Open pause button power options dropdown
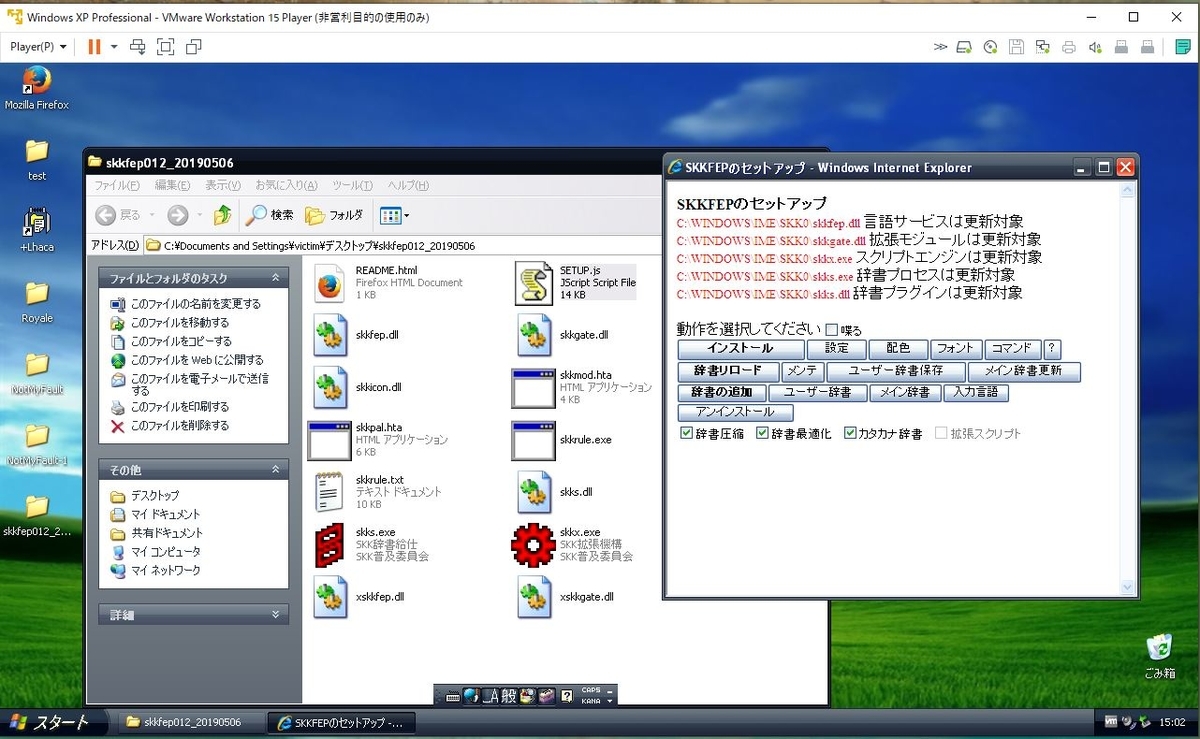 114,46
